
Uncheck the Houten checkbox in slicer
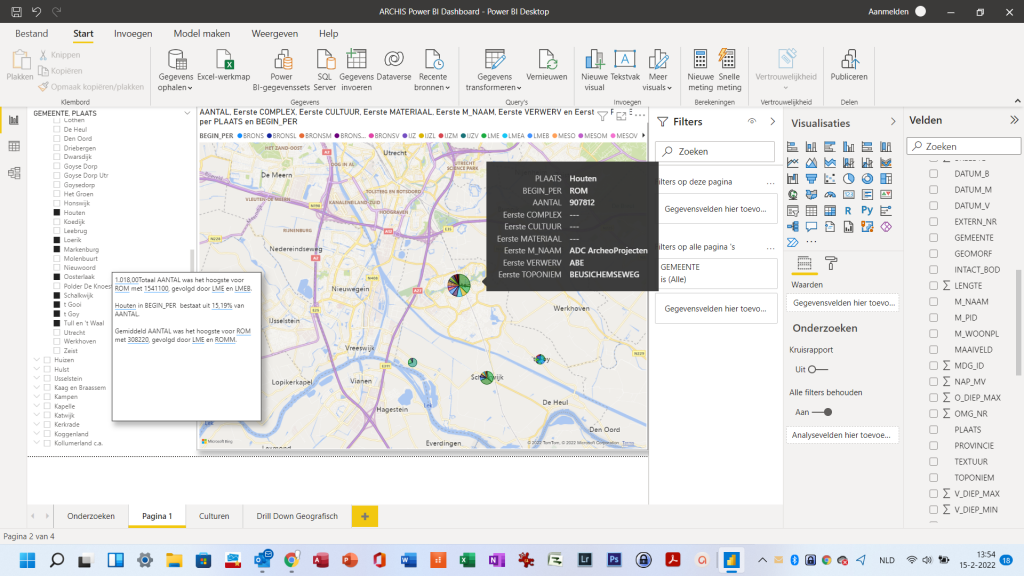57,213
